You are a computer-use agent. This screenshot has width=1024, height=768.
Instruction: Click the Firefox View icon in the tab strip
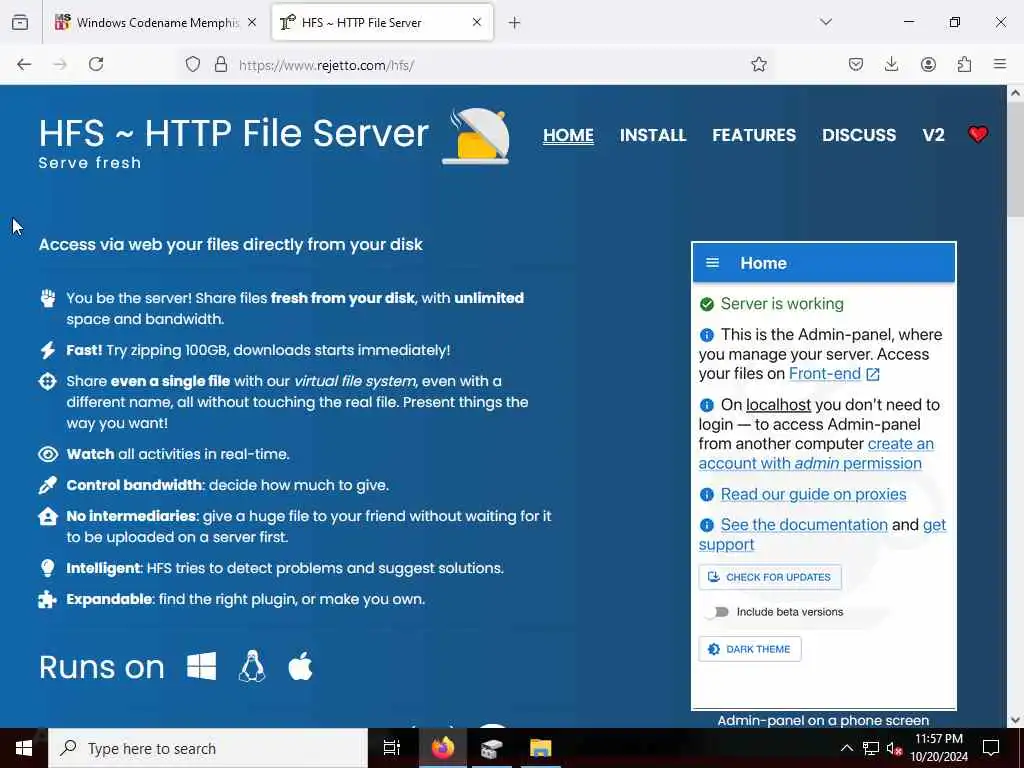click(x=20, y=22)
